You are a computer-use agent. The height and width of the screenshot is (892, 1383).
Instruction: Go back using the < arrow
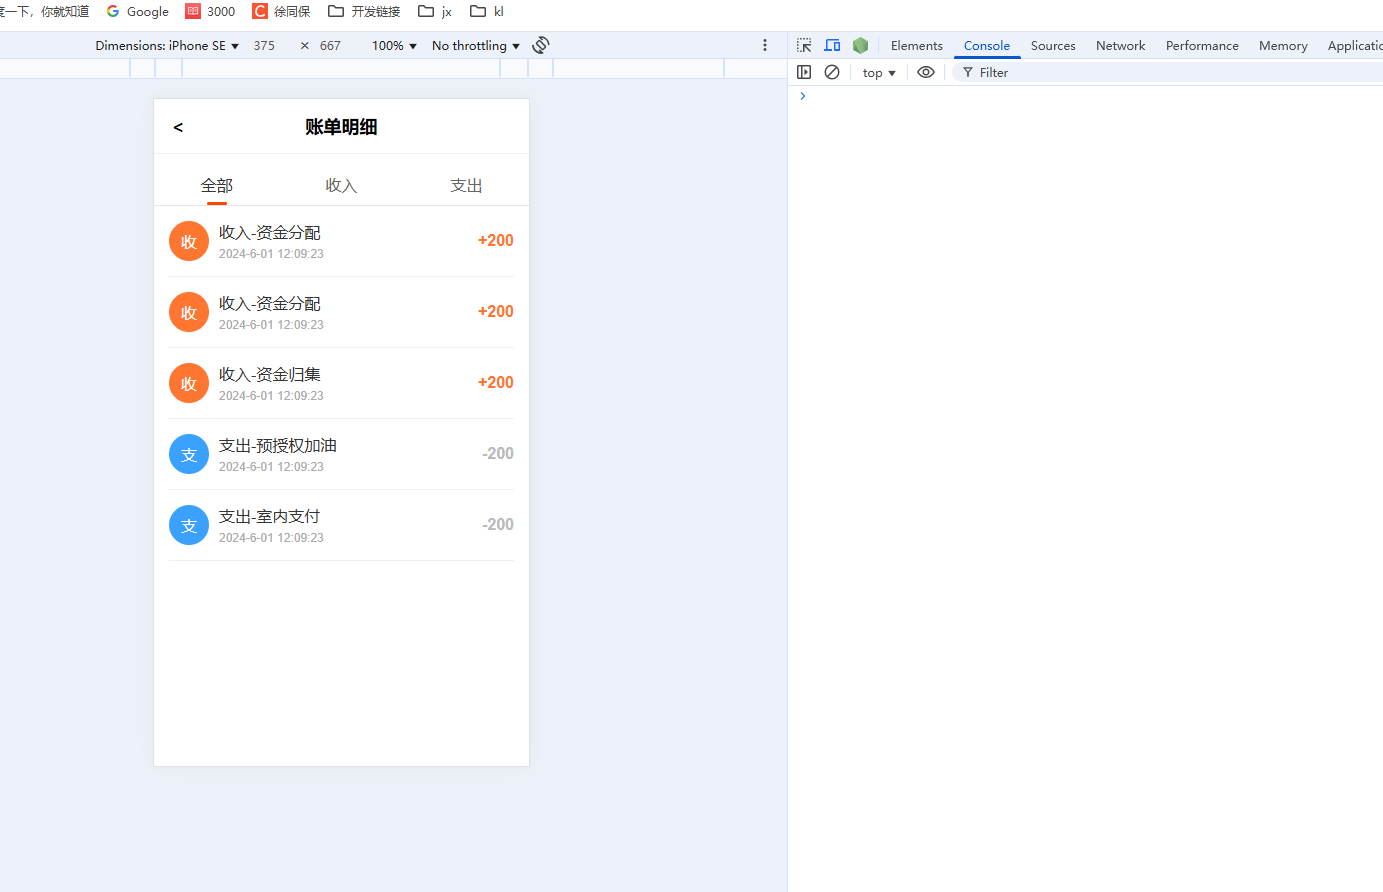click(178, 127)
